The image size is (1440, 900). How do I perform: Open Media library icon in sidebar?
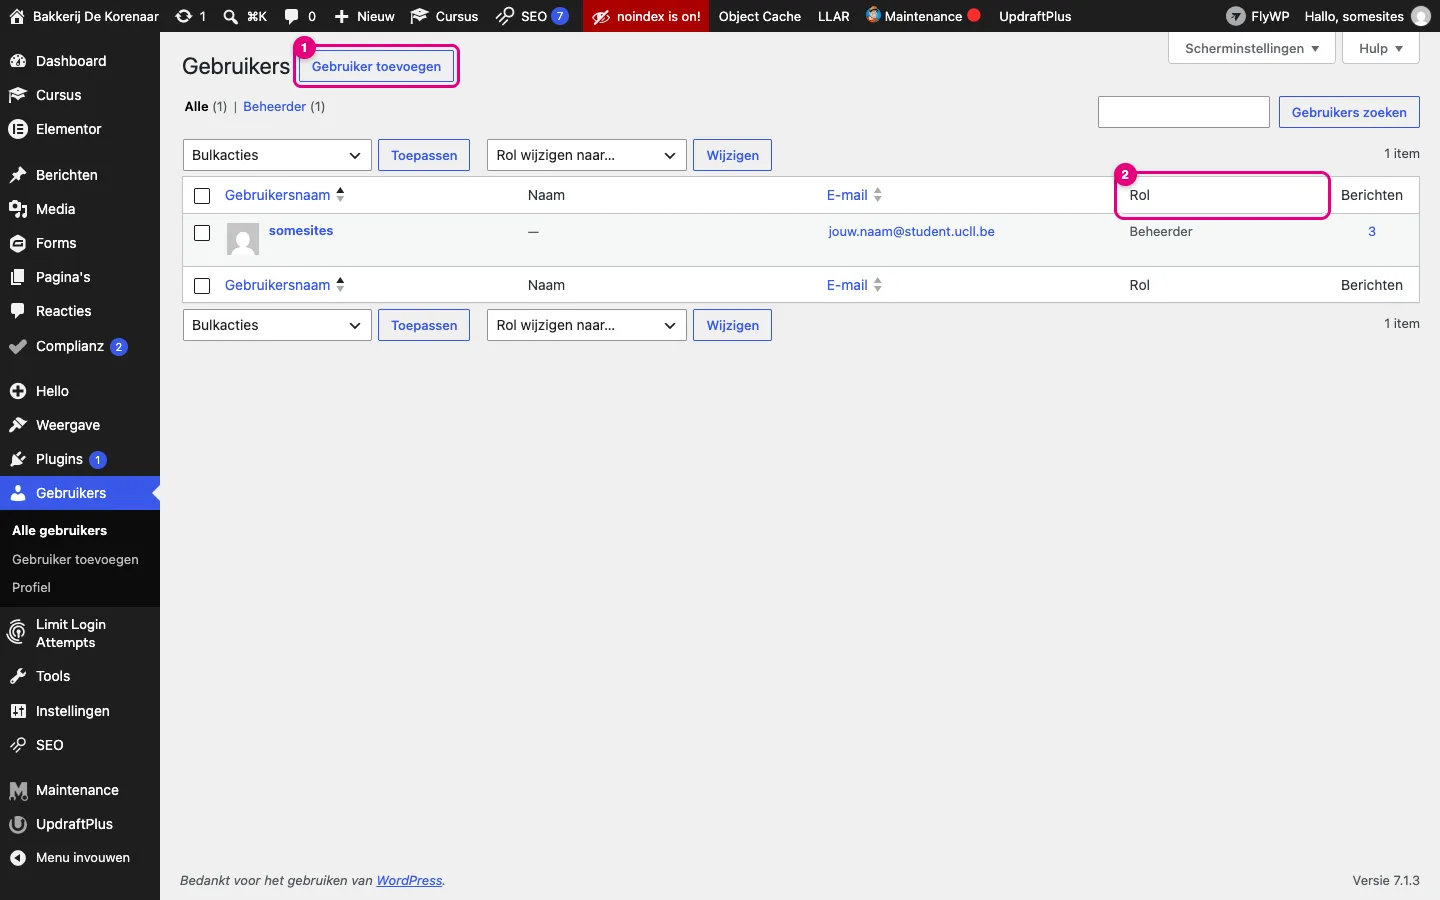tap(18, 209)
